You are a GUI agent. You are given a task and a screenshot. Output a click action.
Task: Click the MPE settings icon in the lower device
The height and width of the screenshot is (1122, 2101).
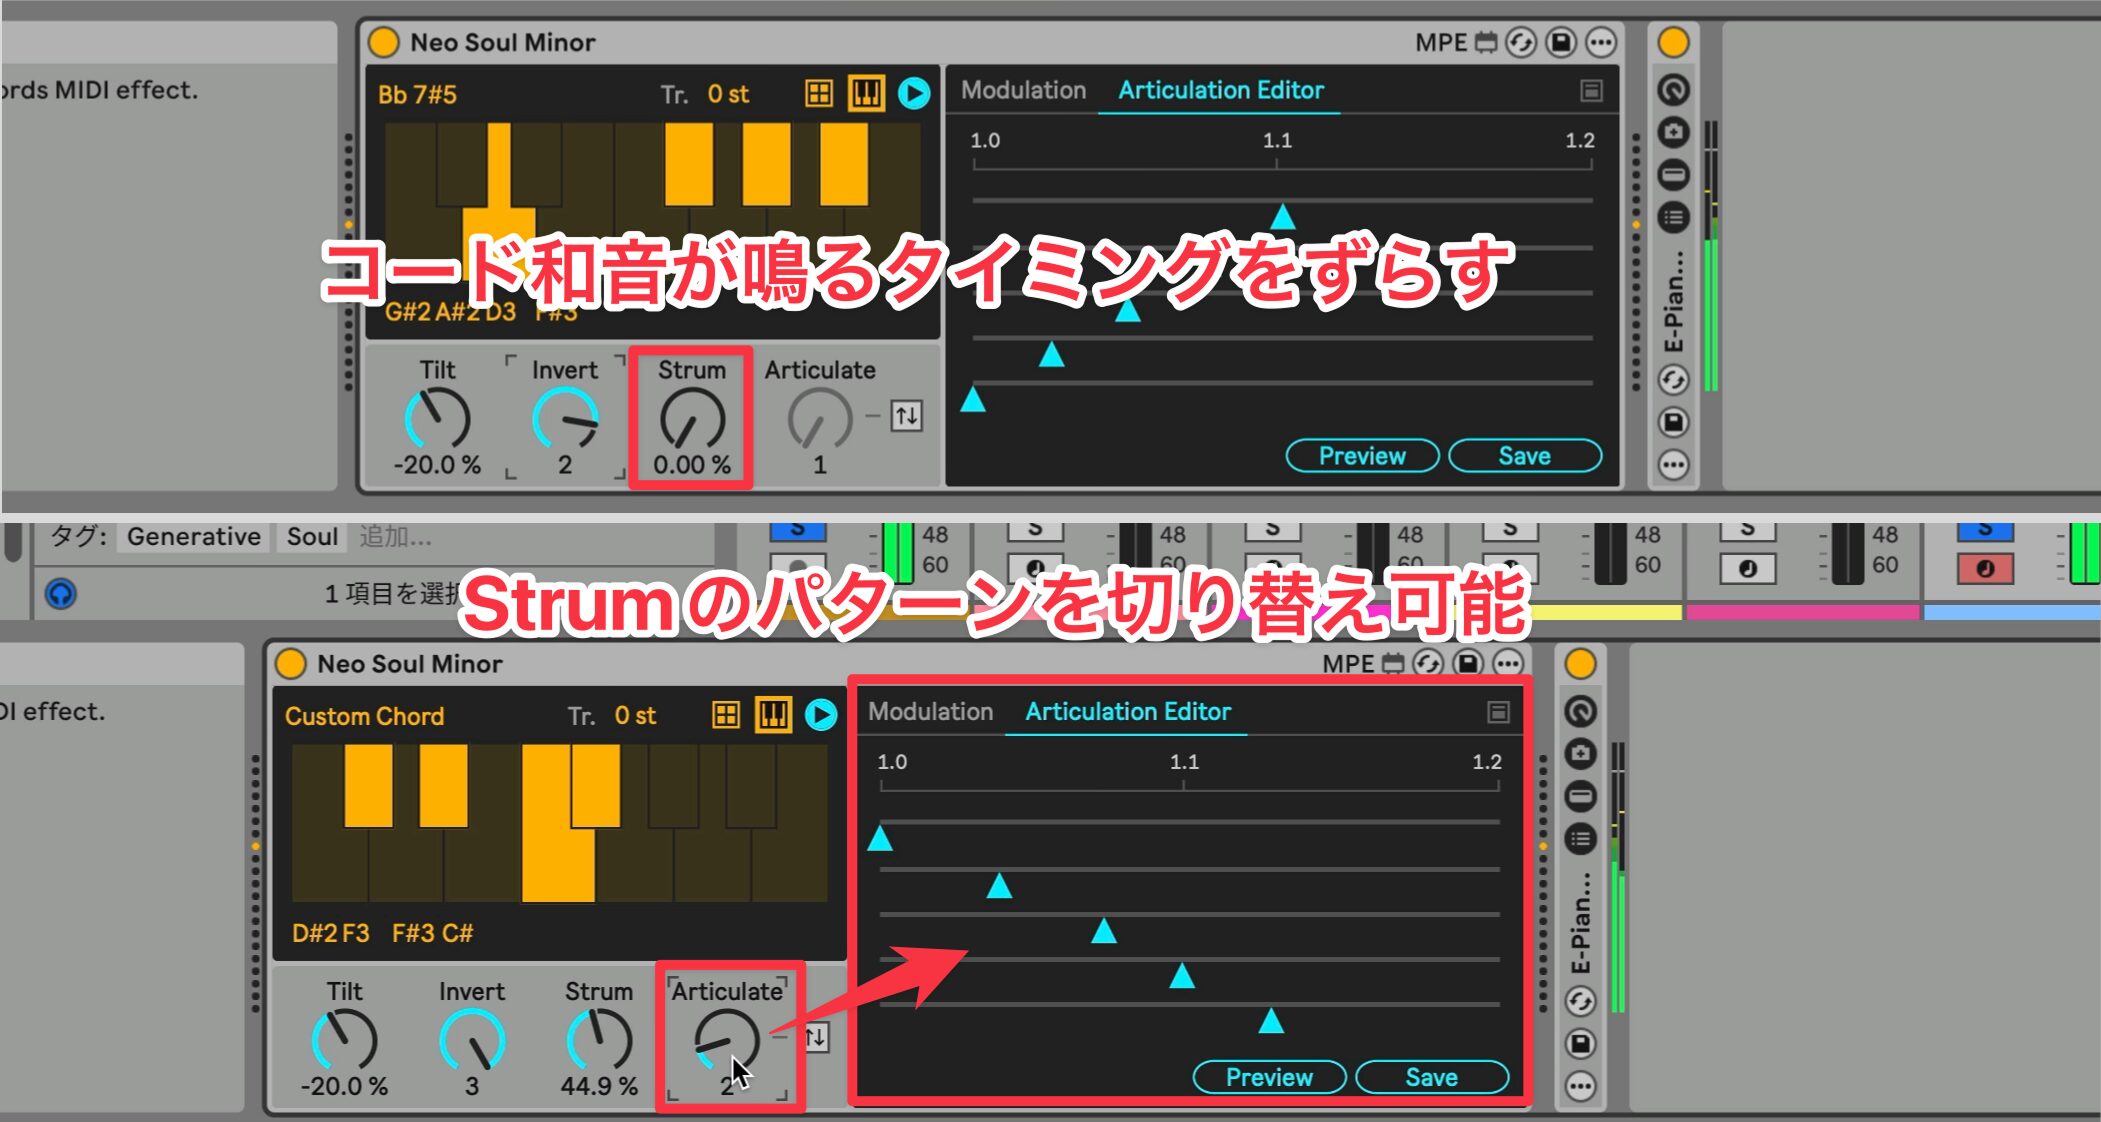coord(1394,664)
